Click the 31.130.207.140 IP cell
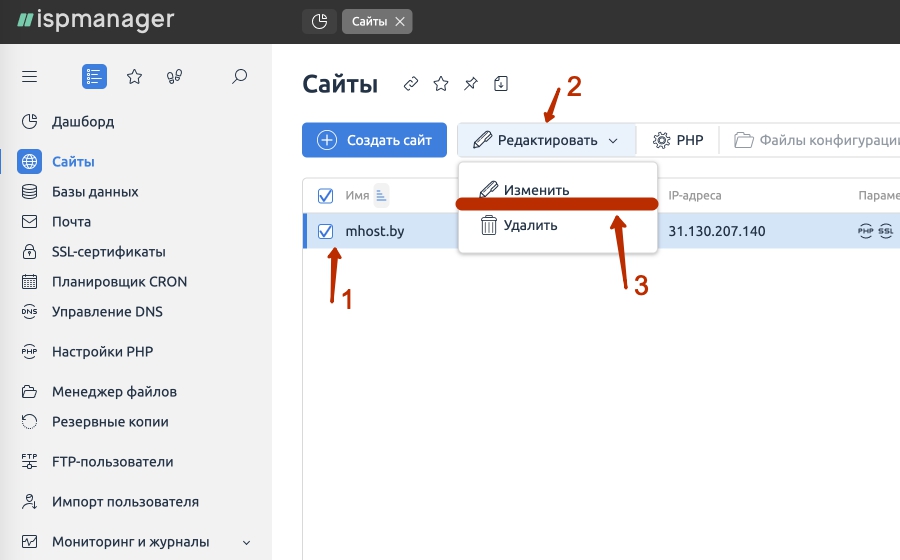The image size is (900, 560). [716, 231]
